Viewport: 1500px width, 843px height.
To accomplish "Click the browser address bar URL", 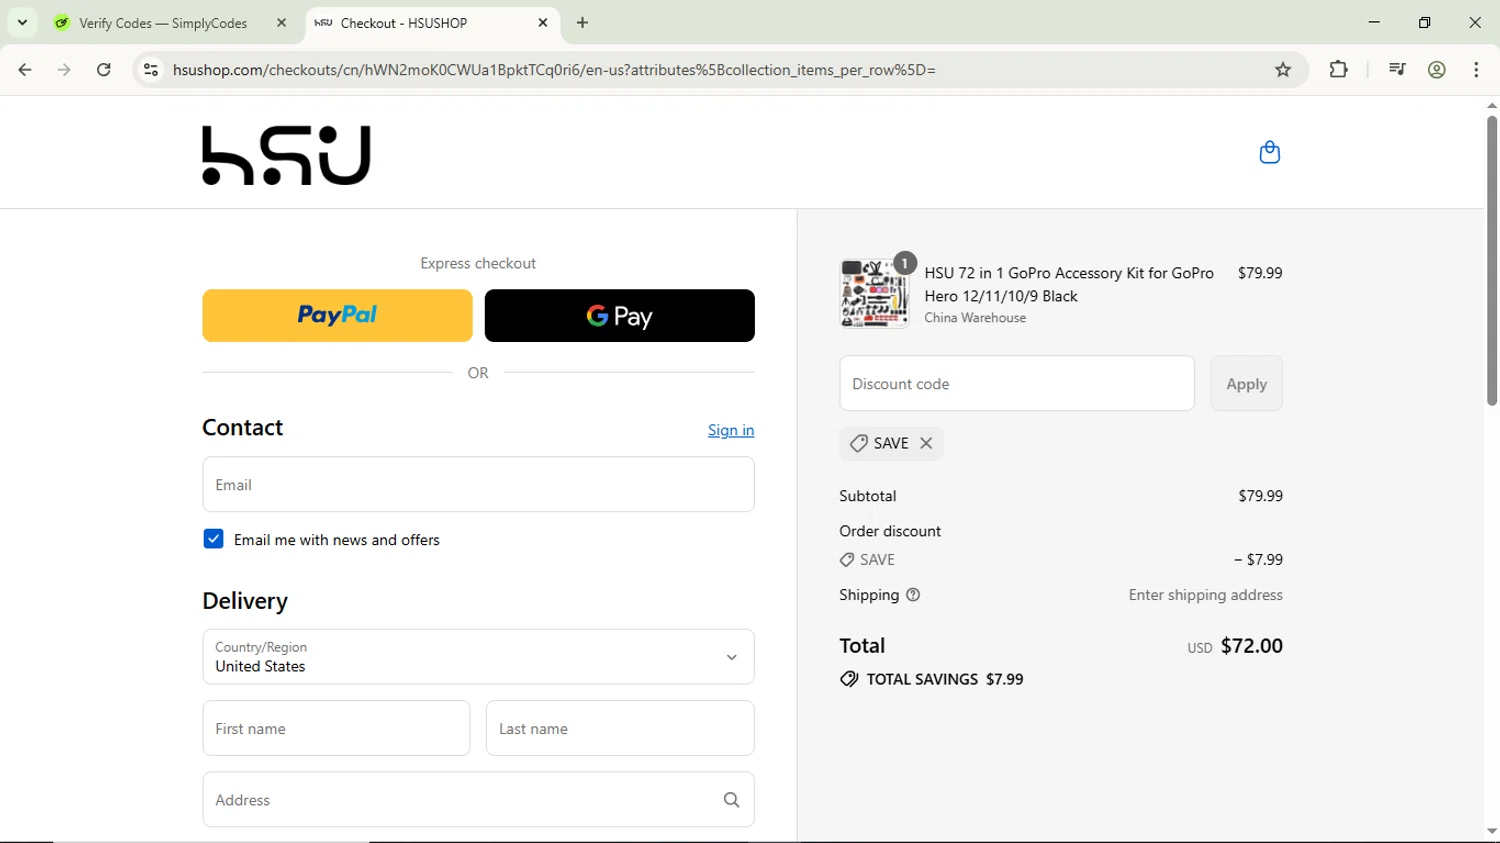I will [x=554, y=70].
